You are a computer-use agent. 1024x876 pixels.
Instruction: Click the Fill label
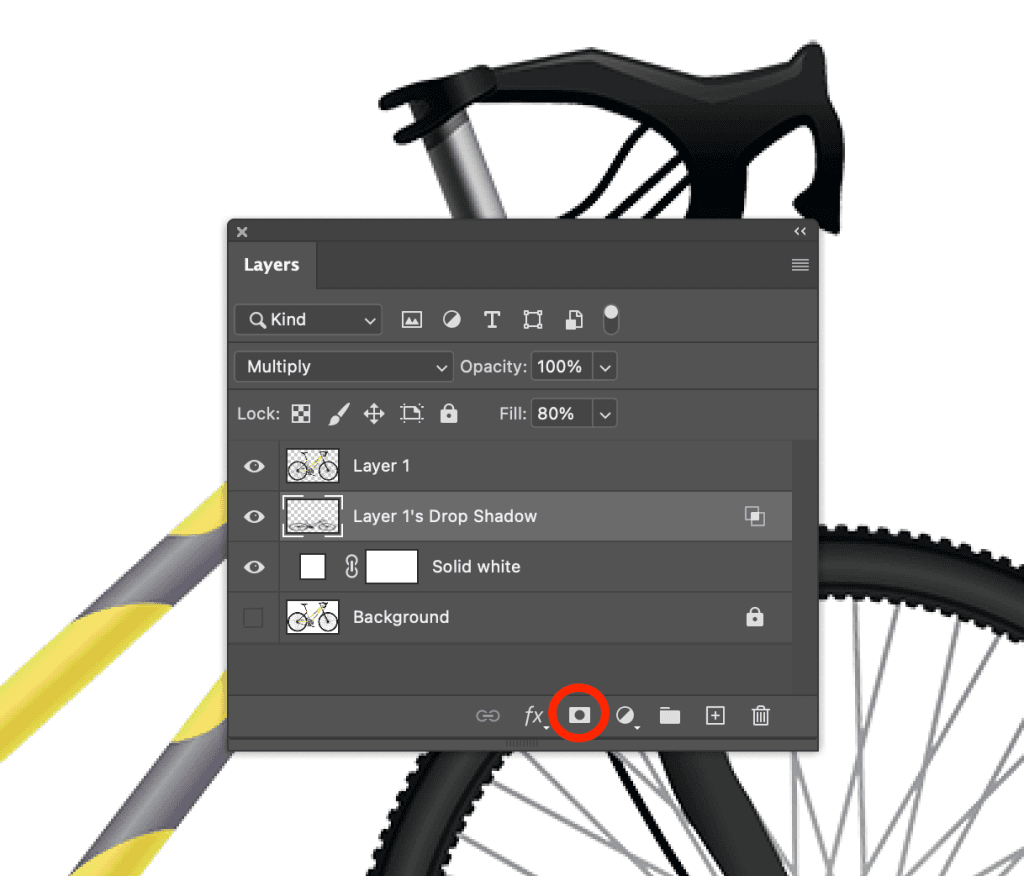(x=513, y=414)
